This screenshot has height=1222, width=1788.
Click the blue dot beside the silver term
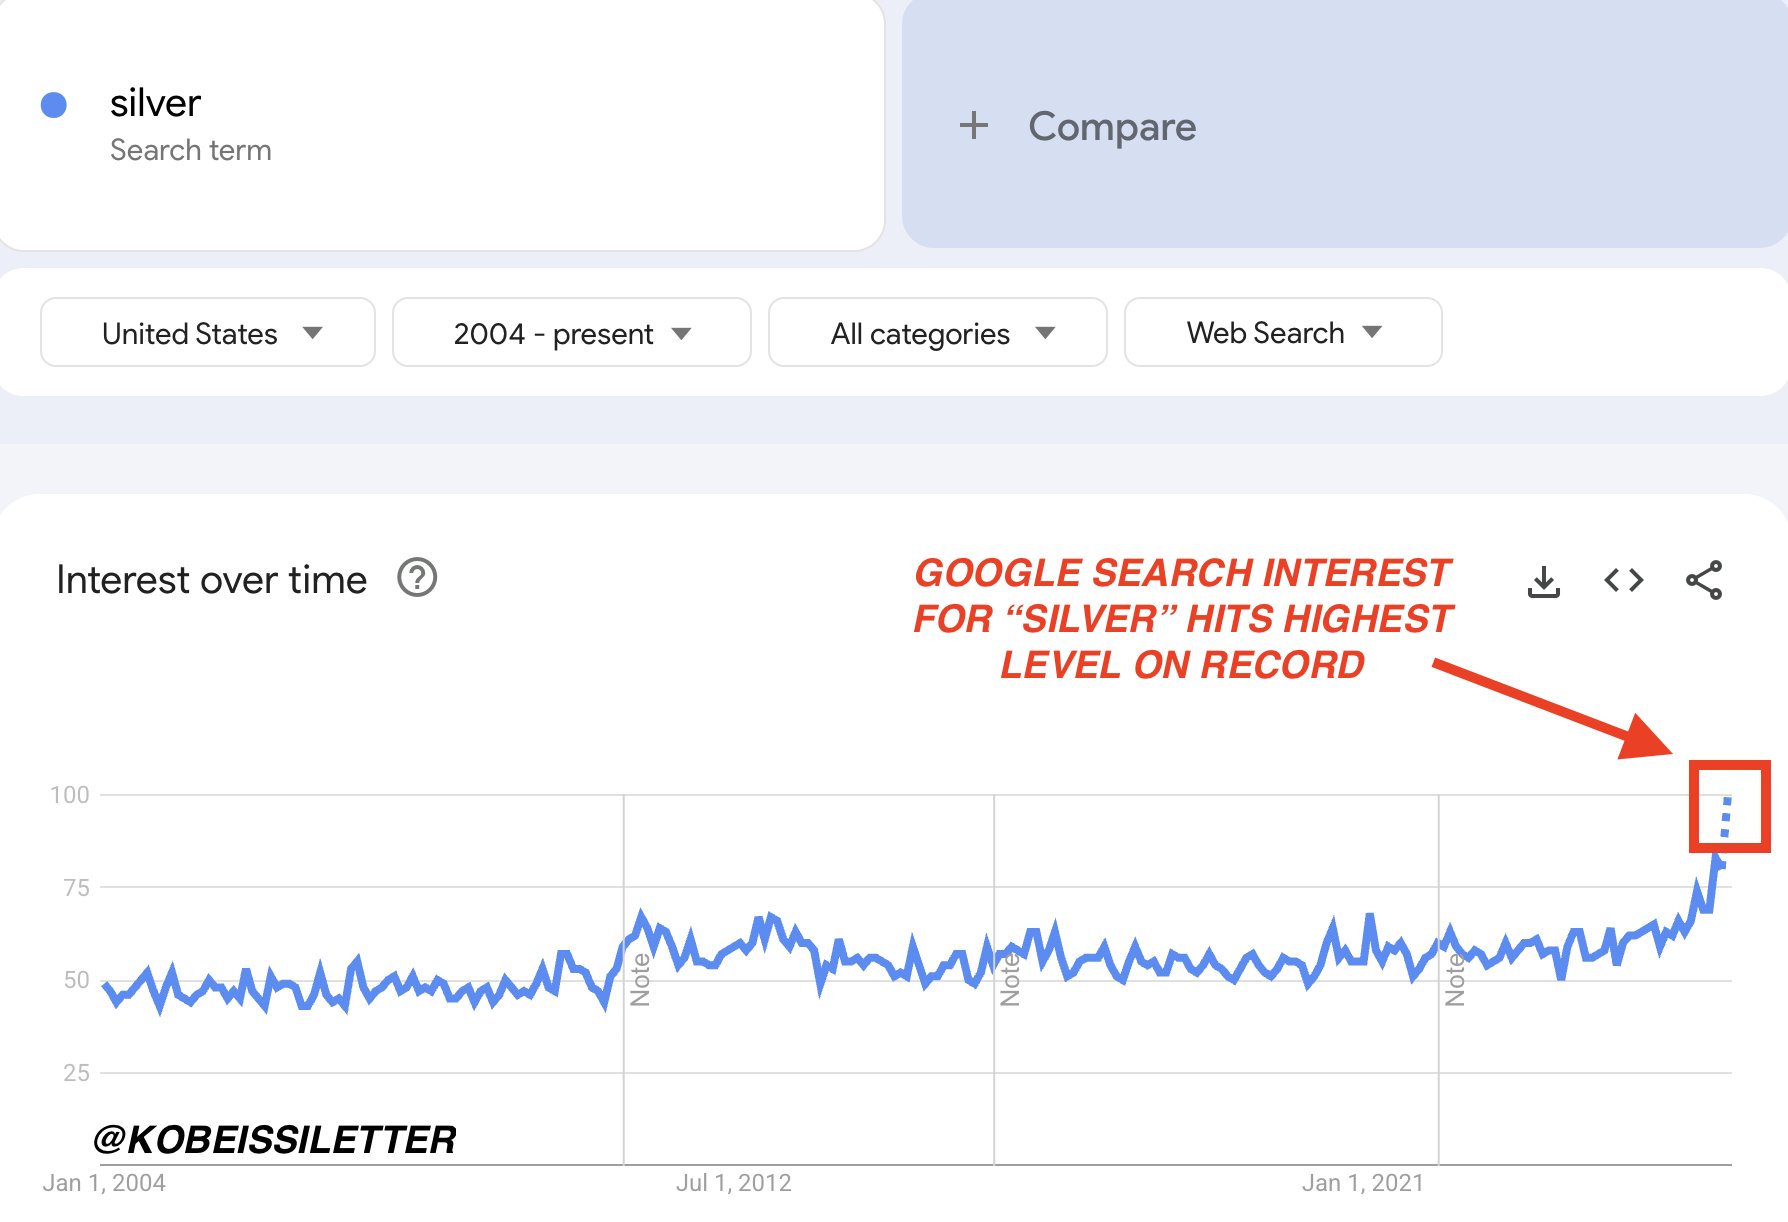coord(55,103)
